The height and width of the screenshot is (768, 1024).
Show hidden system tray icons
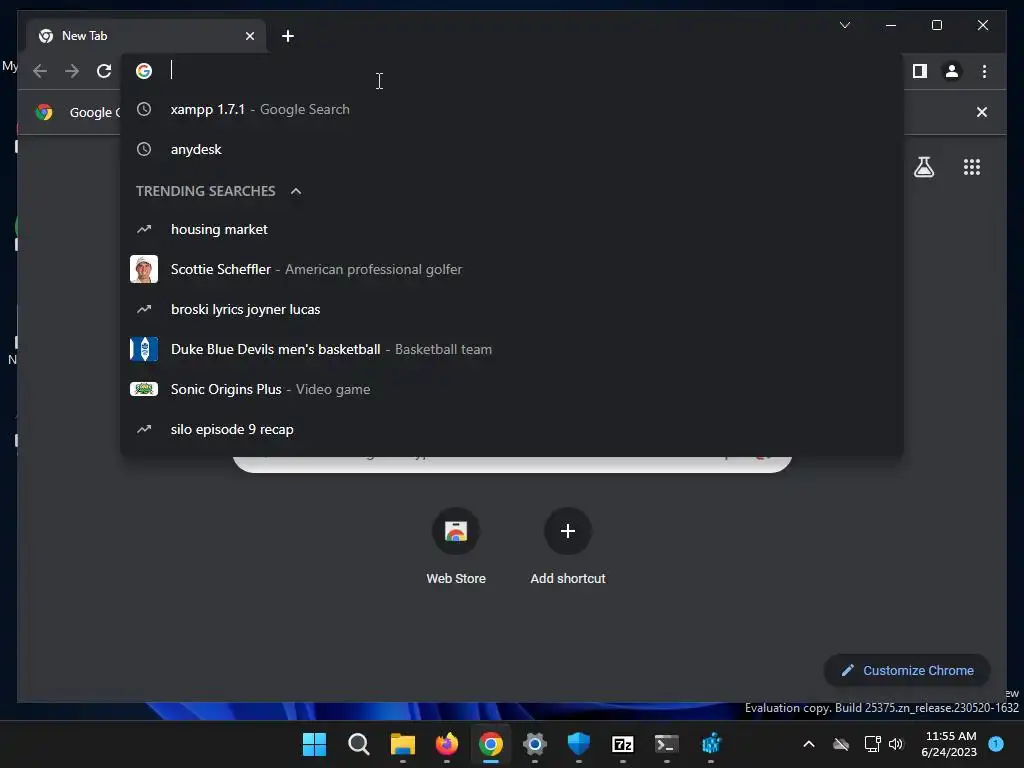(x=808, y=744)
